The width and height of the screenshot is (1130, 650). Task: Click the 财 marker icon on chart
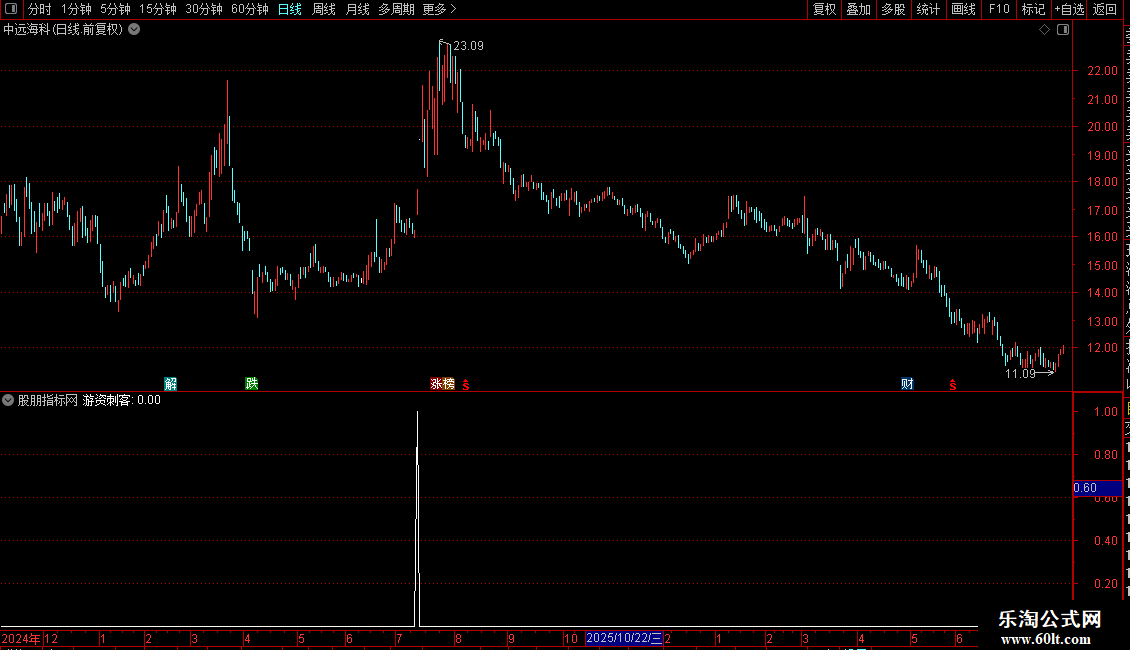click(907, 383)
